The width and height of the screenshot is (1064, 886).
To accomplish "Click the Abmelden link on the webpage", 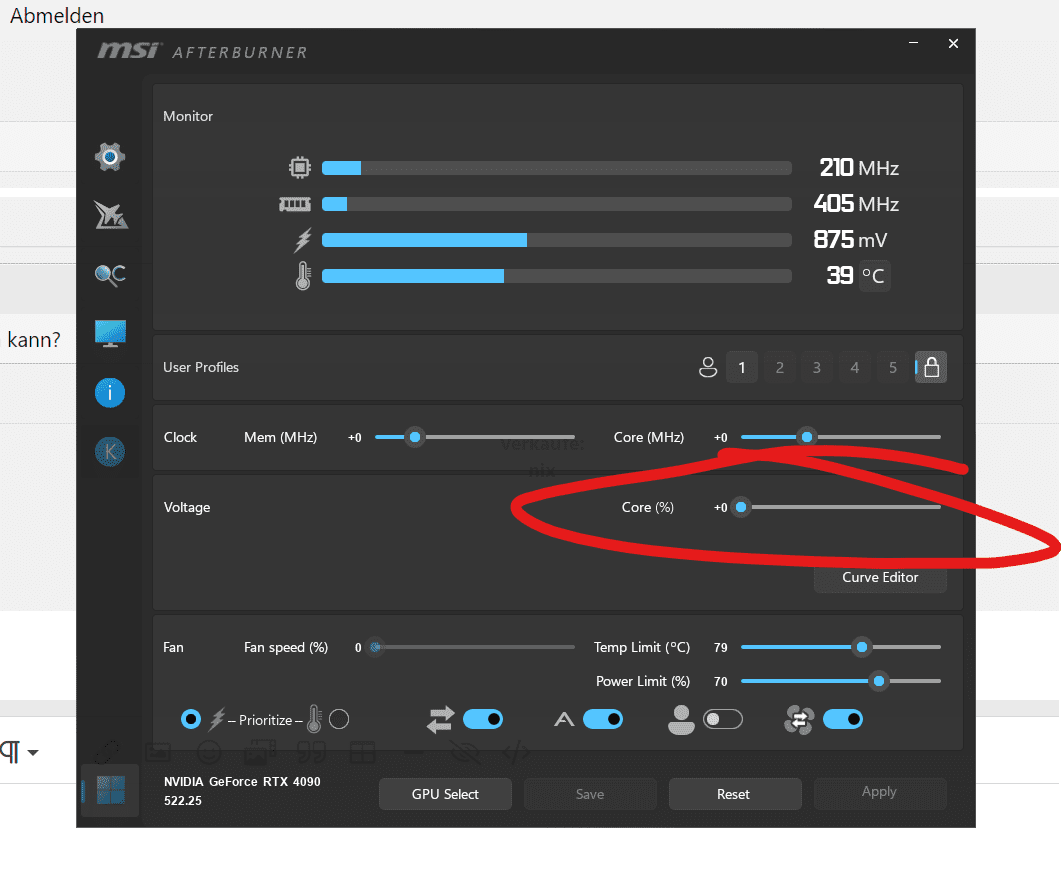I will tap(57, 16).
